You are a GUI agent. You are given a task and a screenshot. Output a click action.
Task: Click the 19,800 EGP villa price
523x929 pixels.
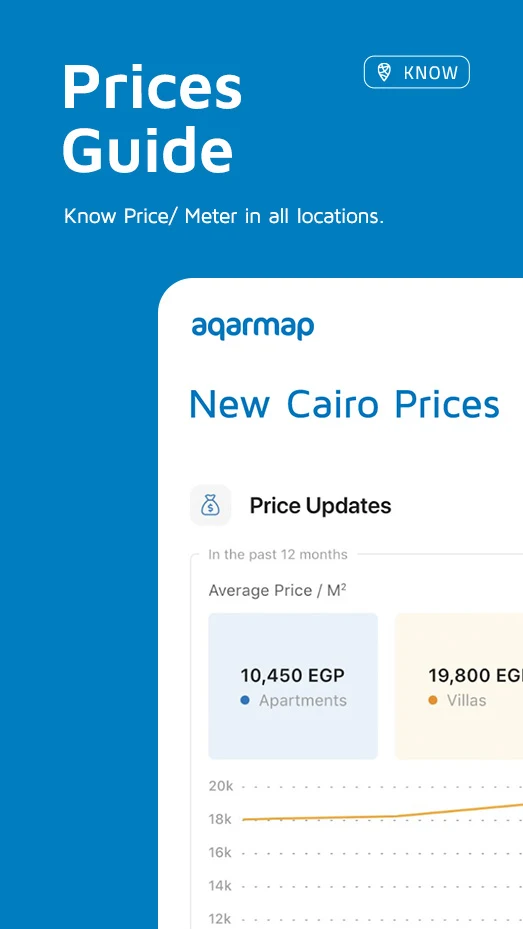coord(476,675)
